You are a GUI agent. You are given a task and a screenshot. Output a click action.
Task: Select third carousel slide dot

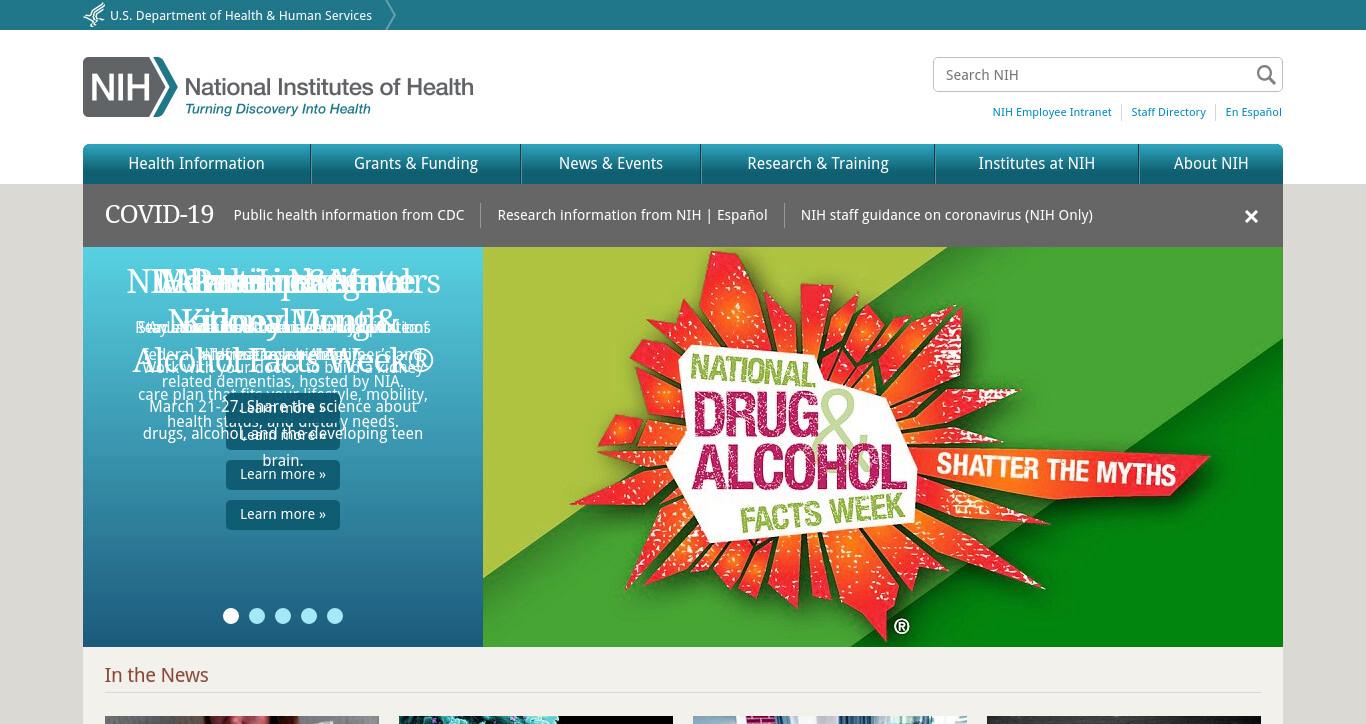click(x=283, y=616)
